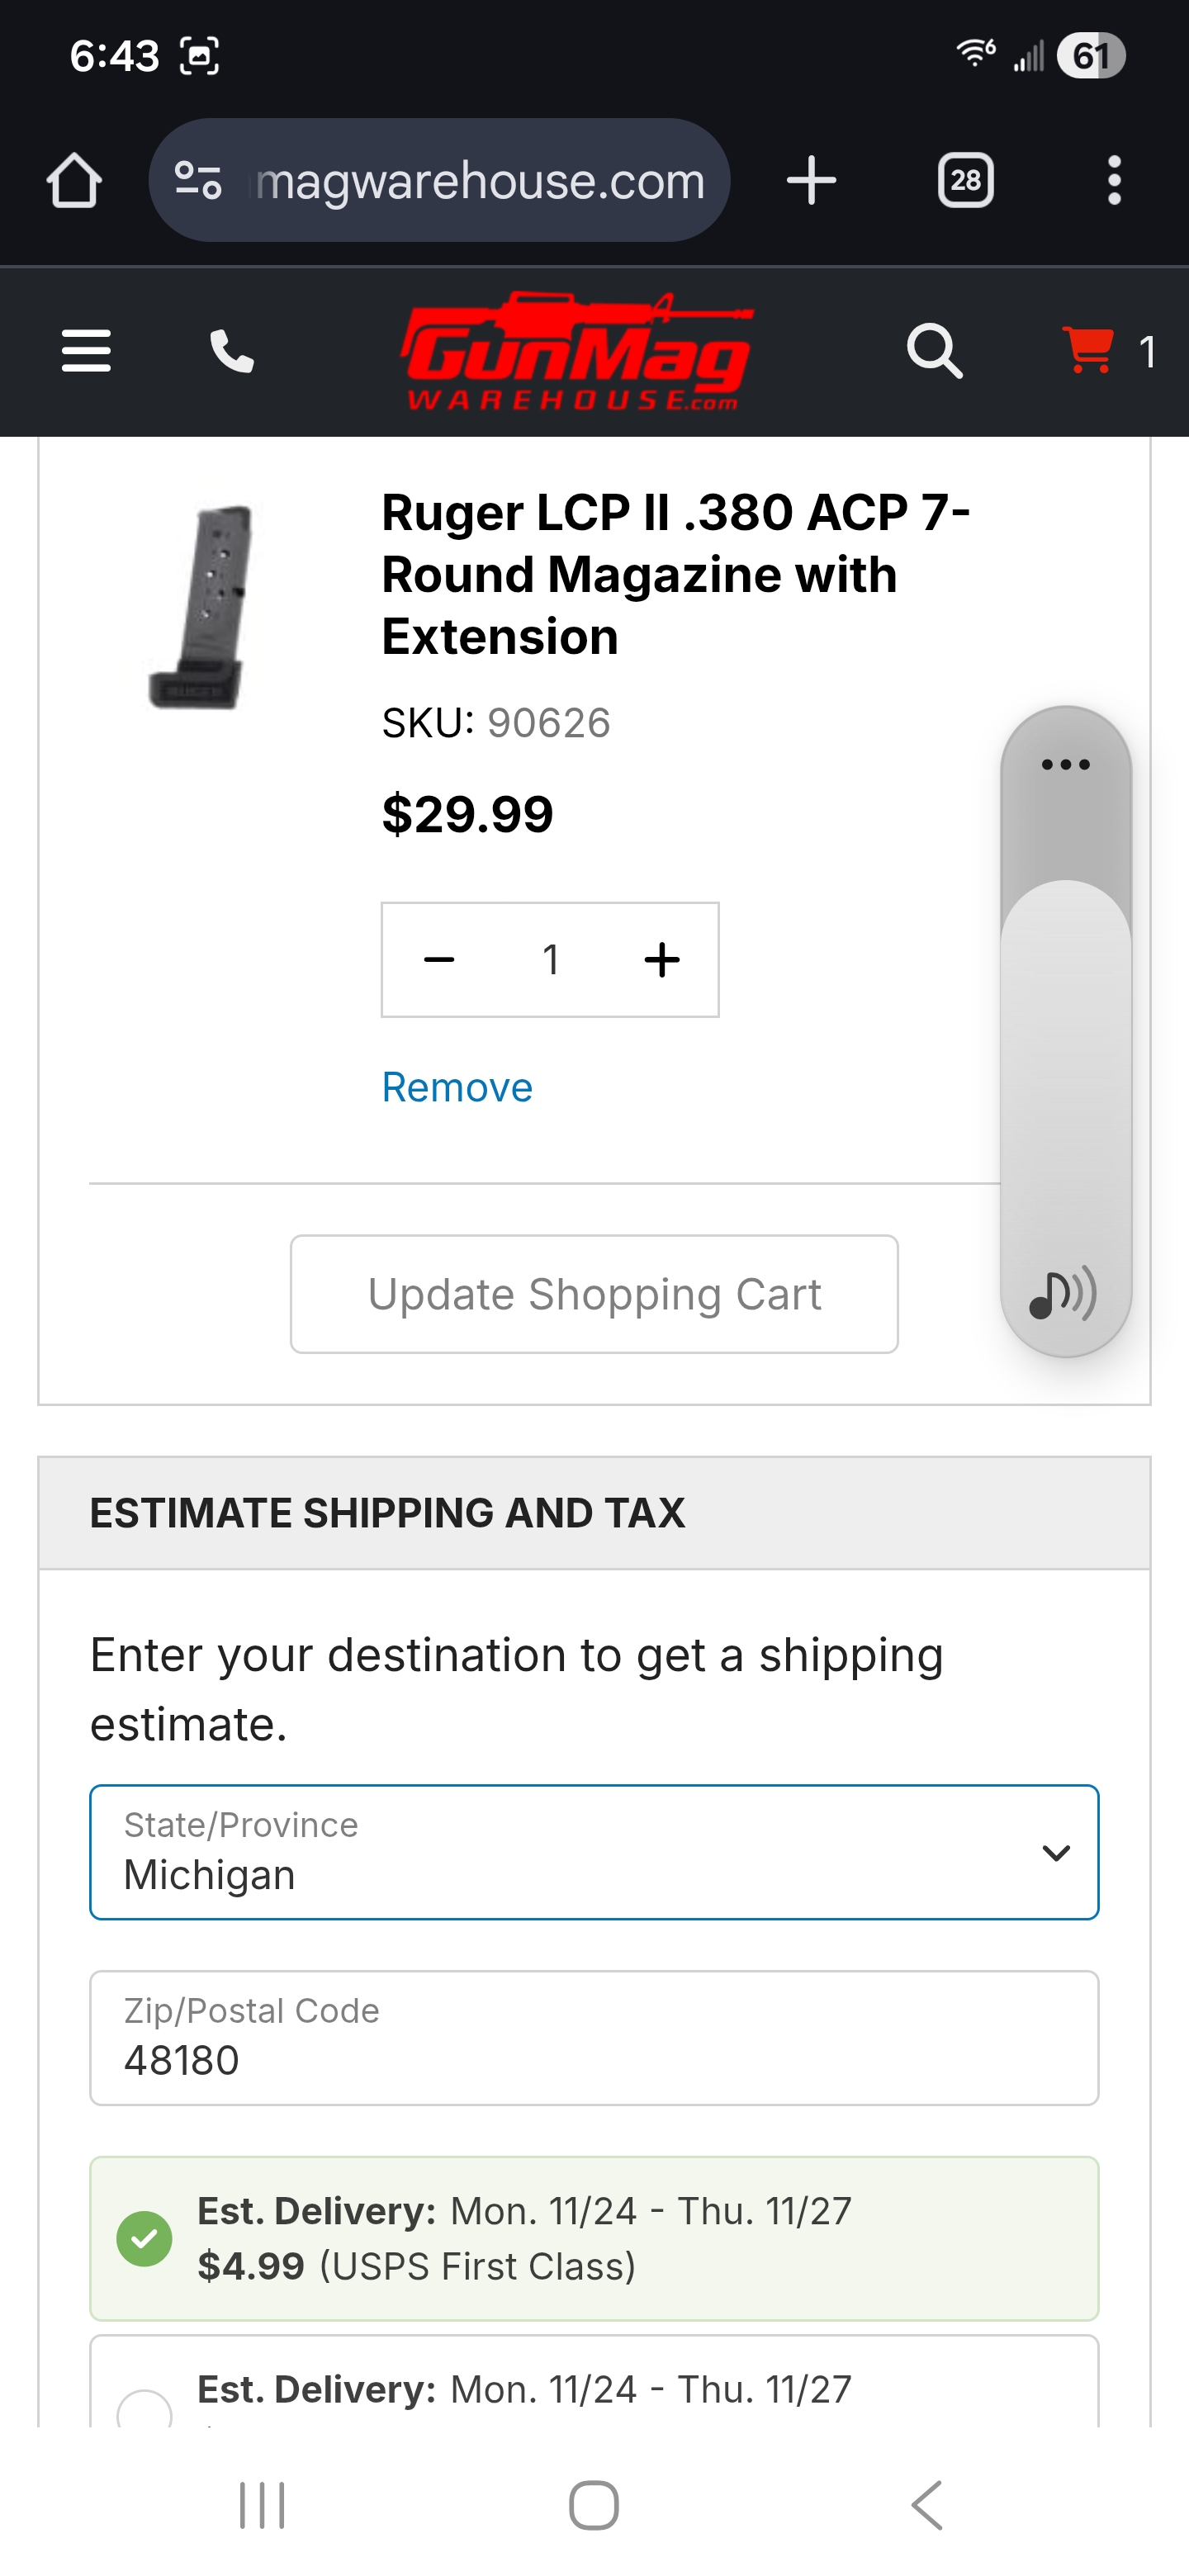
Task: Go to the browser home page
Action: tap(74, 181)
